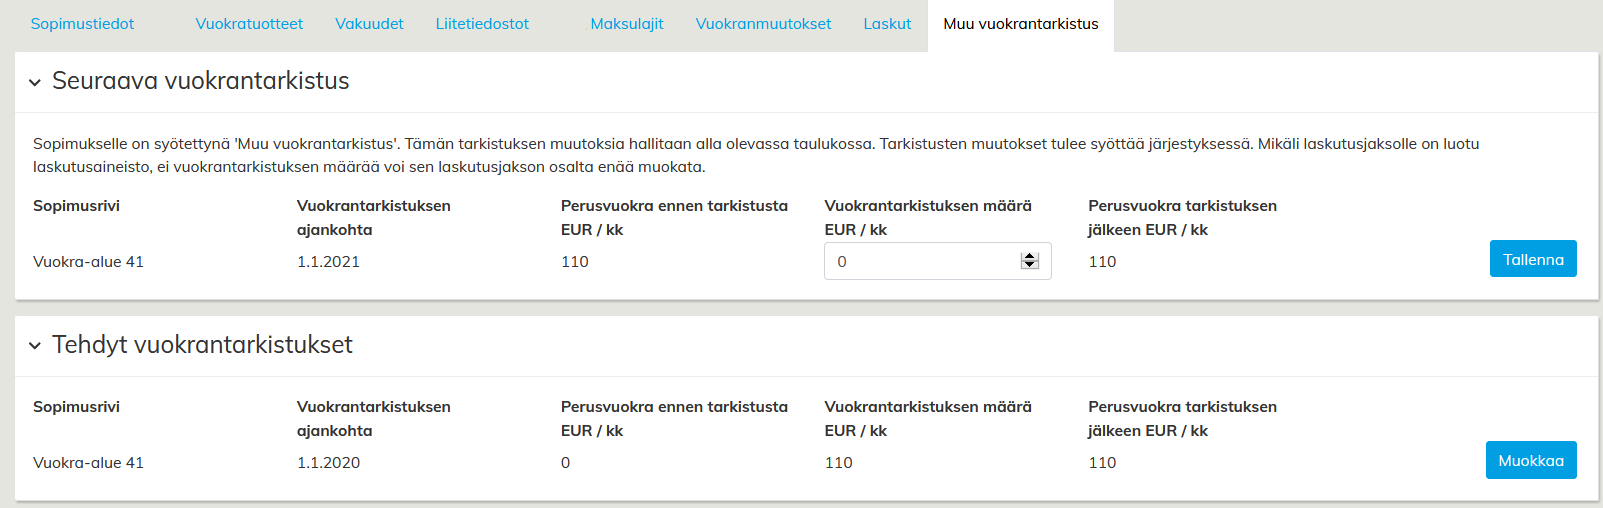Click Vuokra-alue 41 in Tehdyt vuokrantarkistukset
The height and width of the screenshot is (508, 1603).
pos(88,463)
